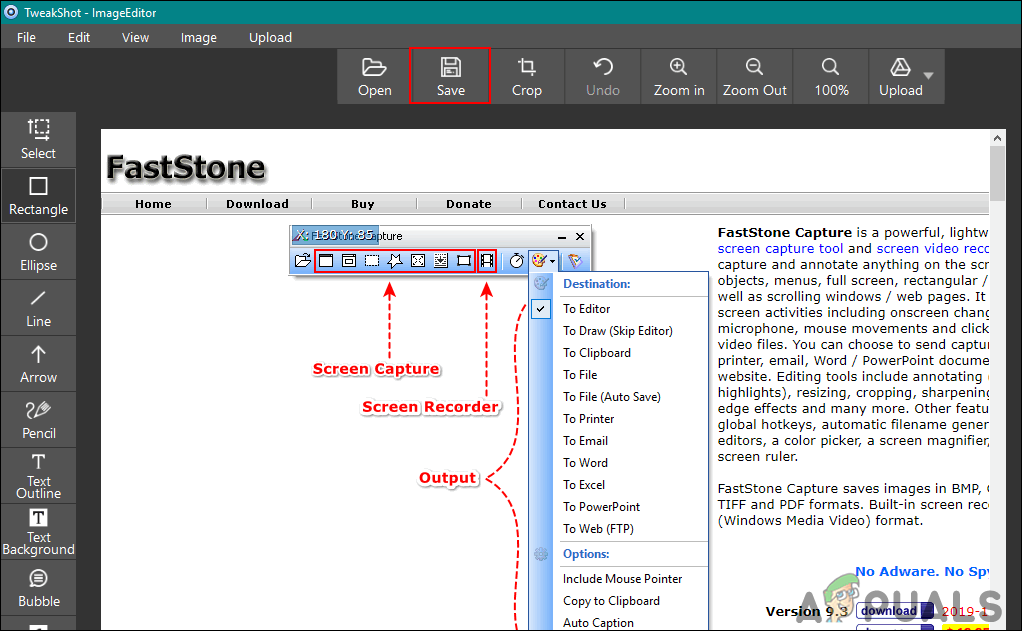Click the download button near Version 9.3
This screenshot has width=1022, height=631.
[x=896, y=611]
